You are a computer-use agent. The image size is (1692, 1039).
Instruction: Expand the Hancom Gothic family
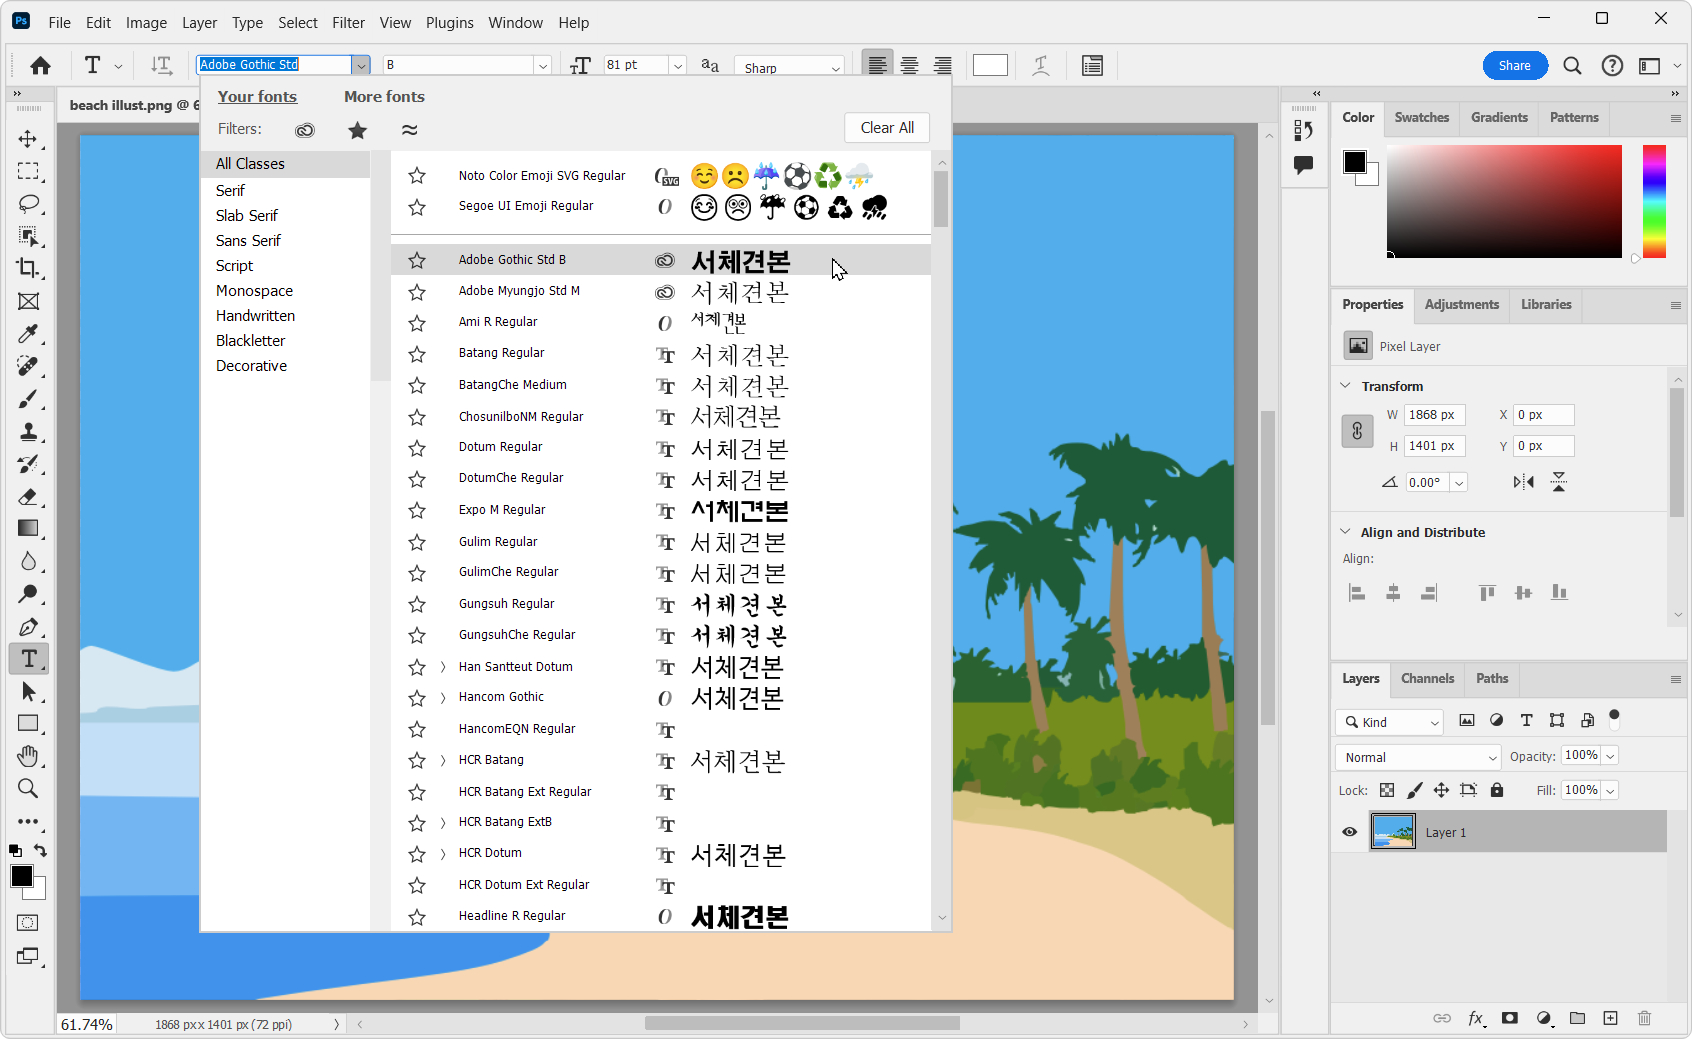443,698
